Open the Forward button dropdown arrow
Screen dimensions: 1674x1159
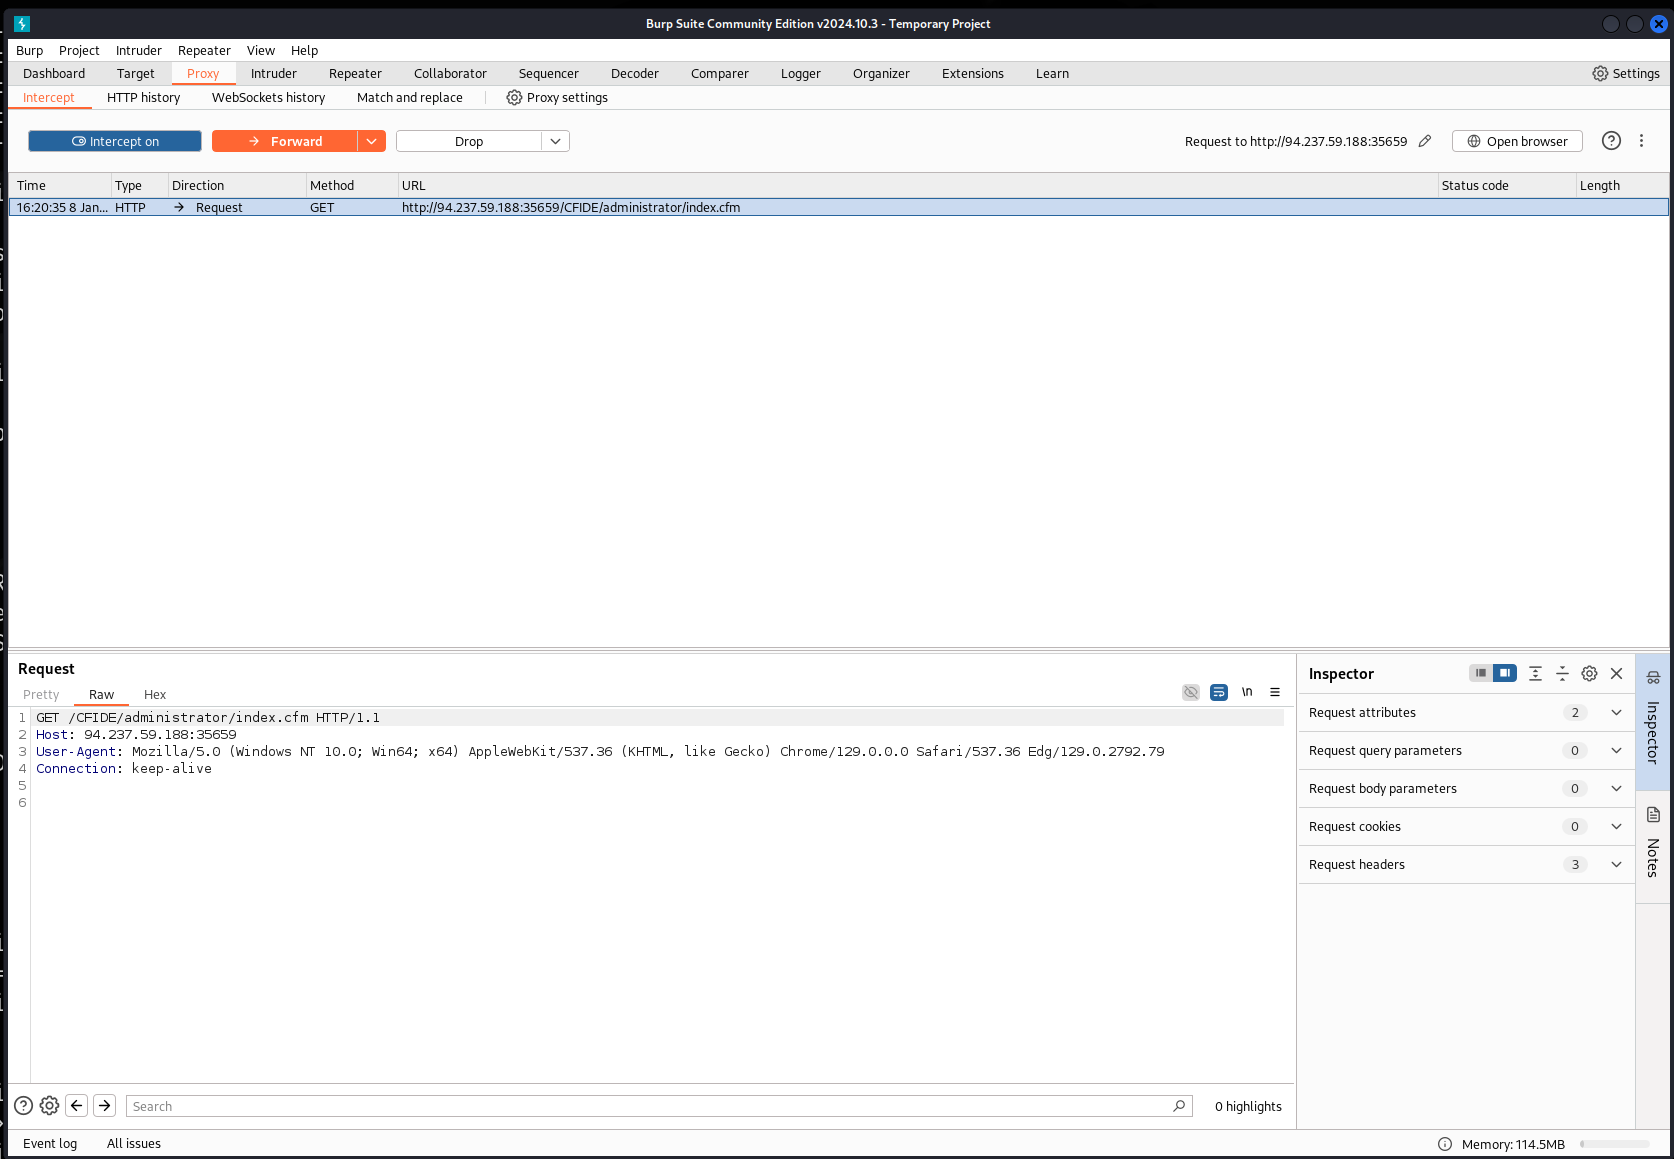pyautogui.click(x=371, y=141)
